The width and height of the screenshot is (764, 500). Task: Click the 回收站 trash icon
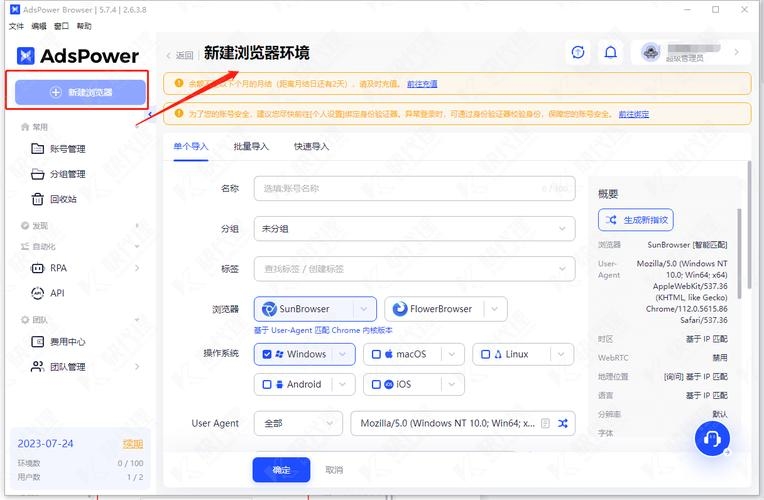point(38,199)
